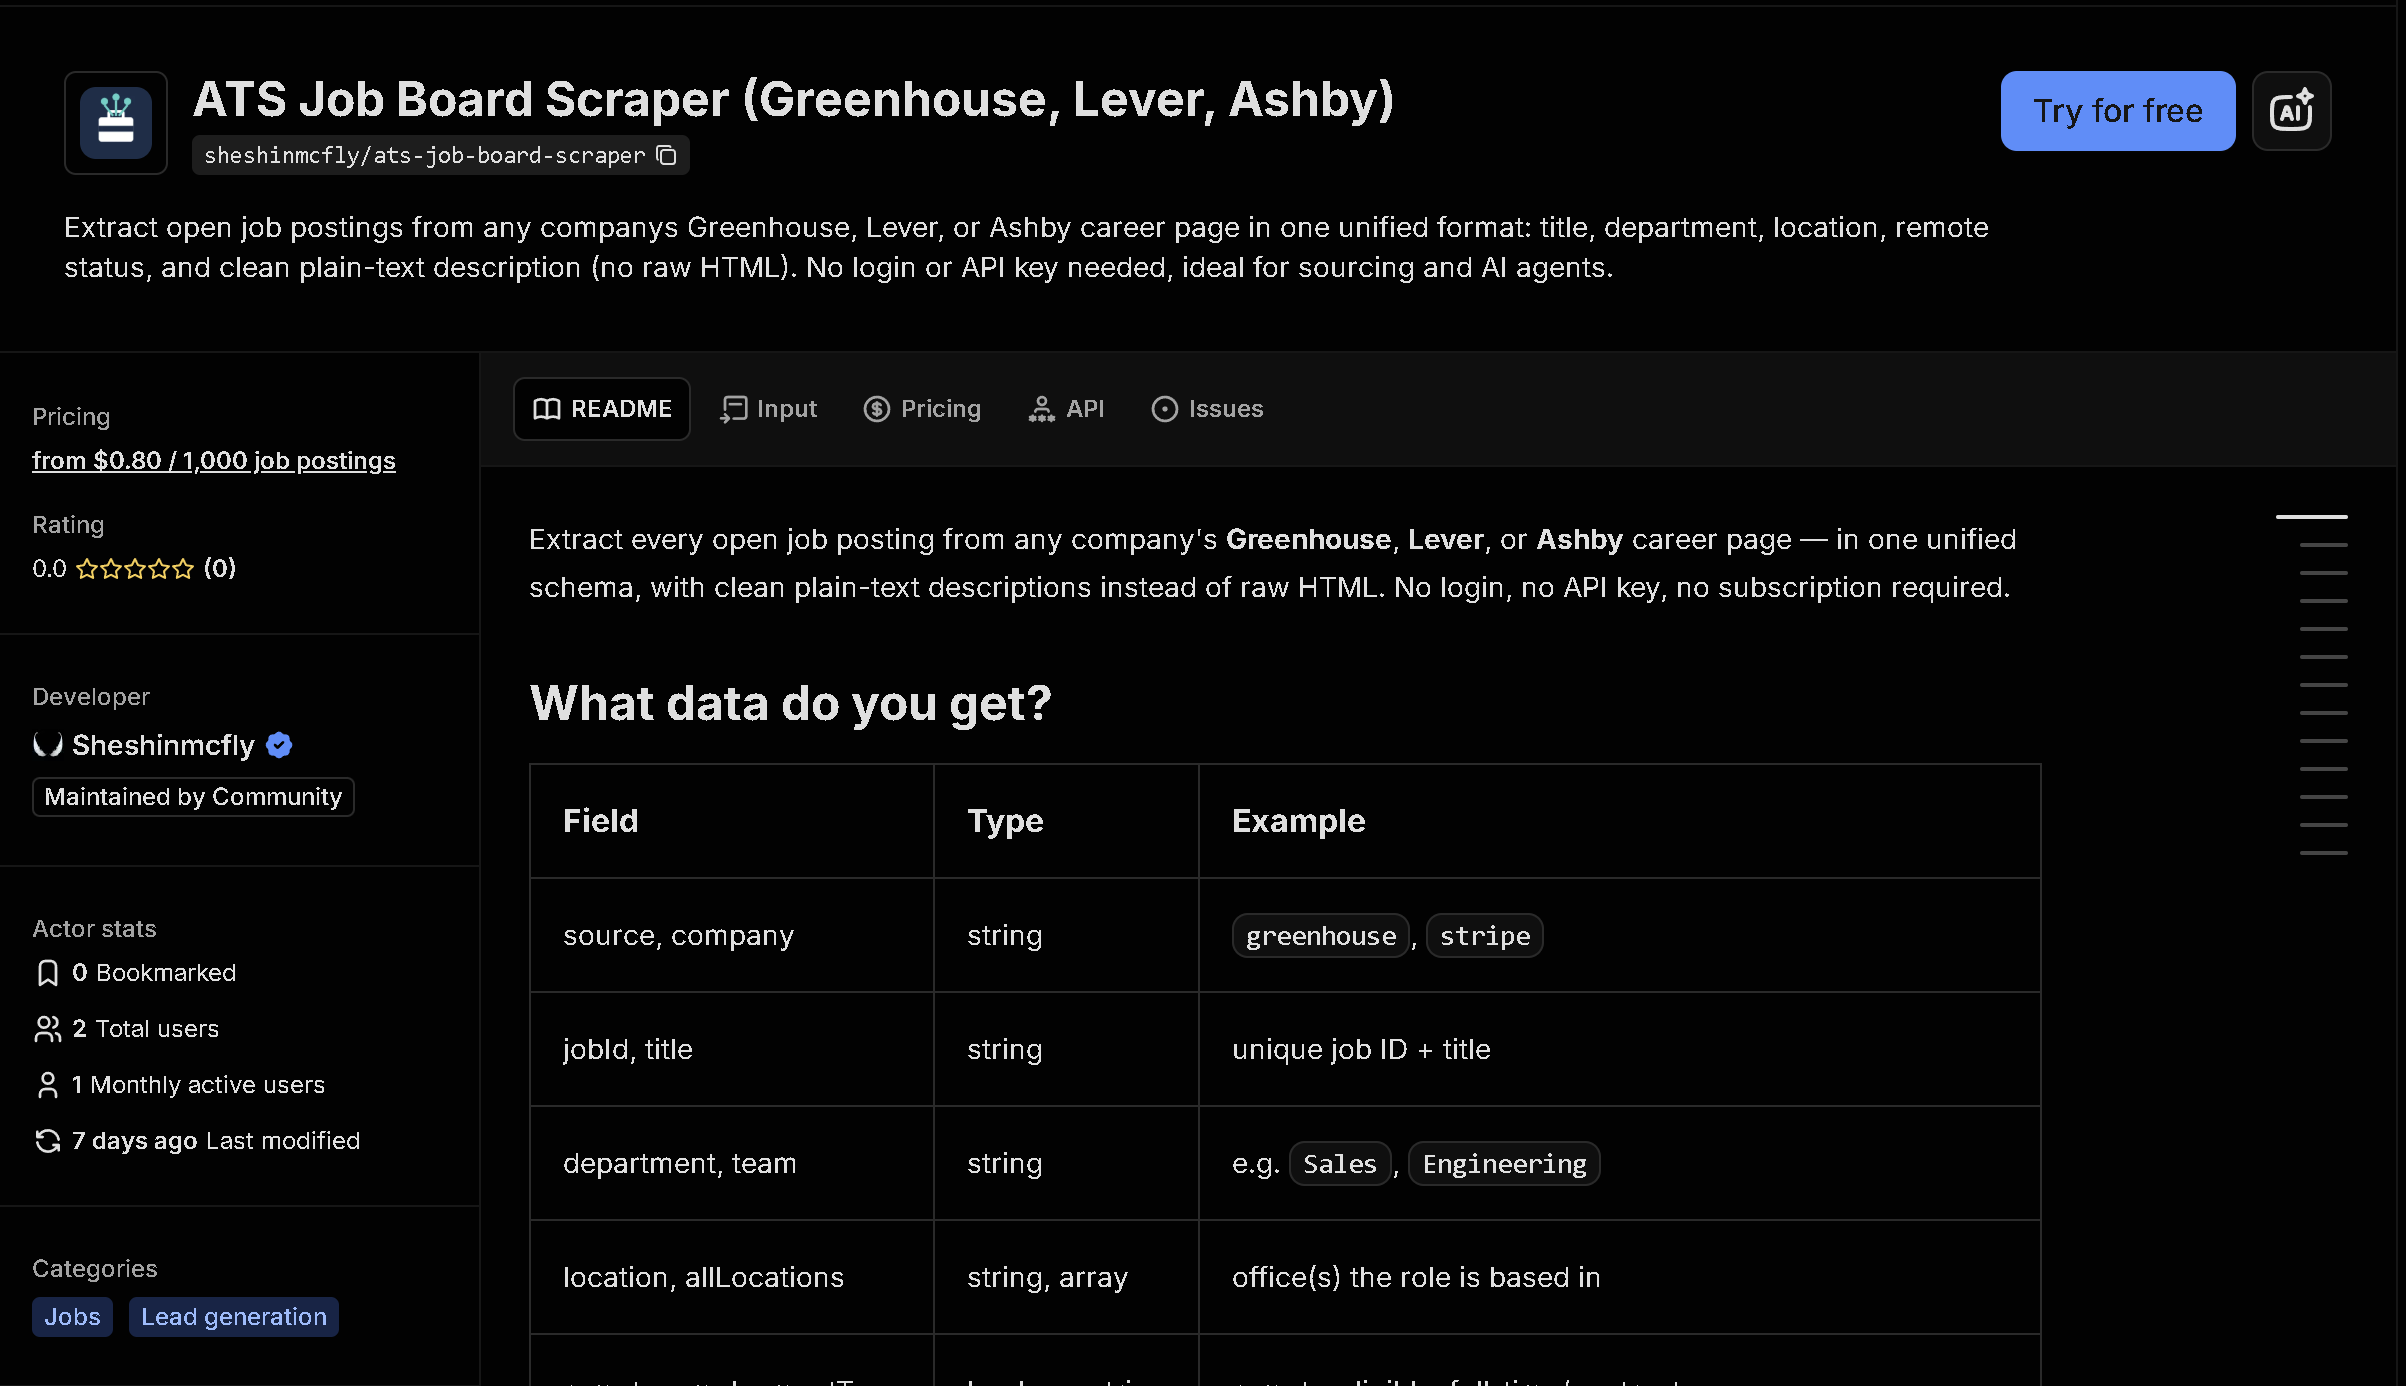This screenshot has height=1386, width=2406.
Task: Click the ATS Job Board Scraper actor logo
Action: click(116, 123)
